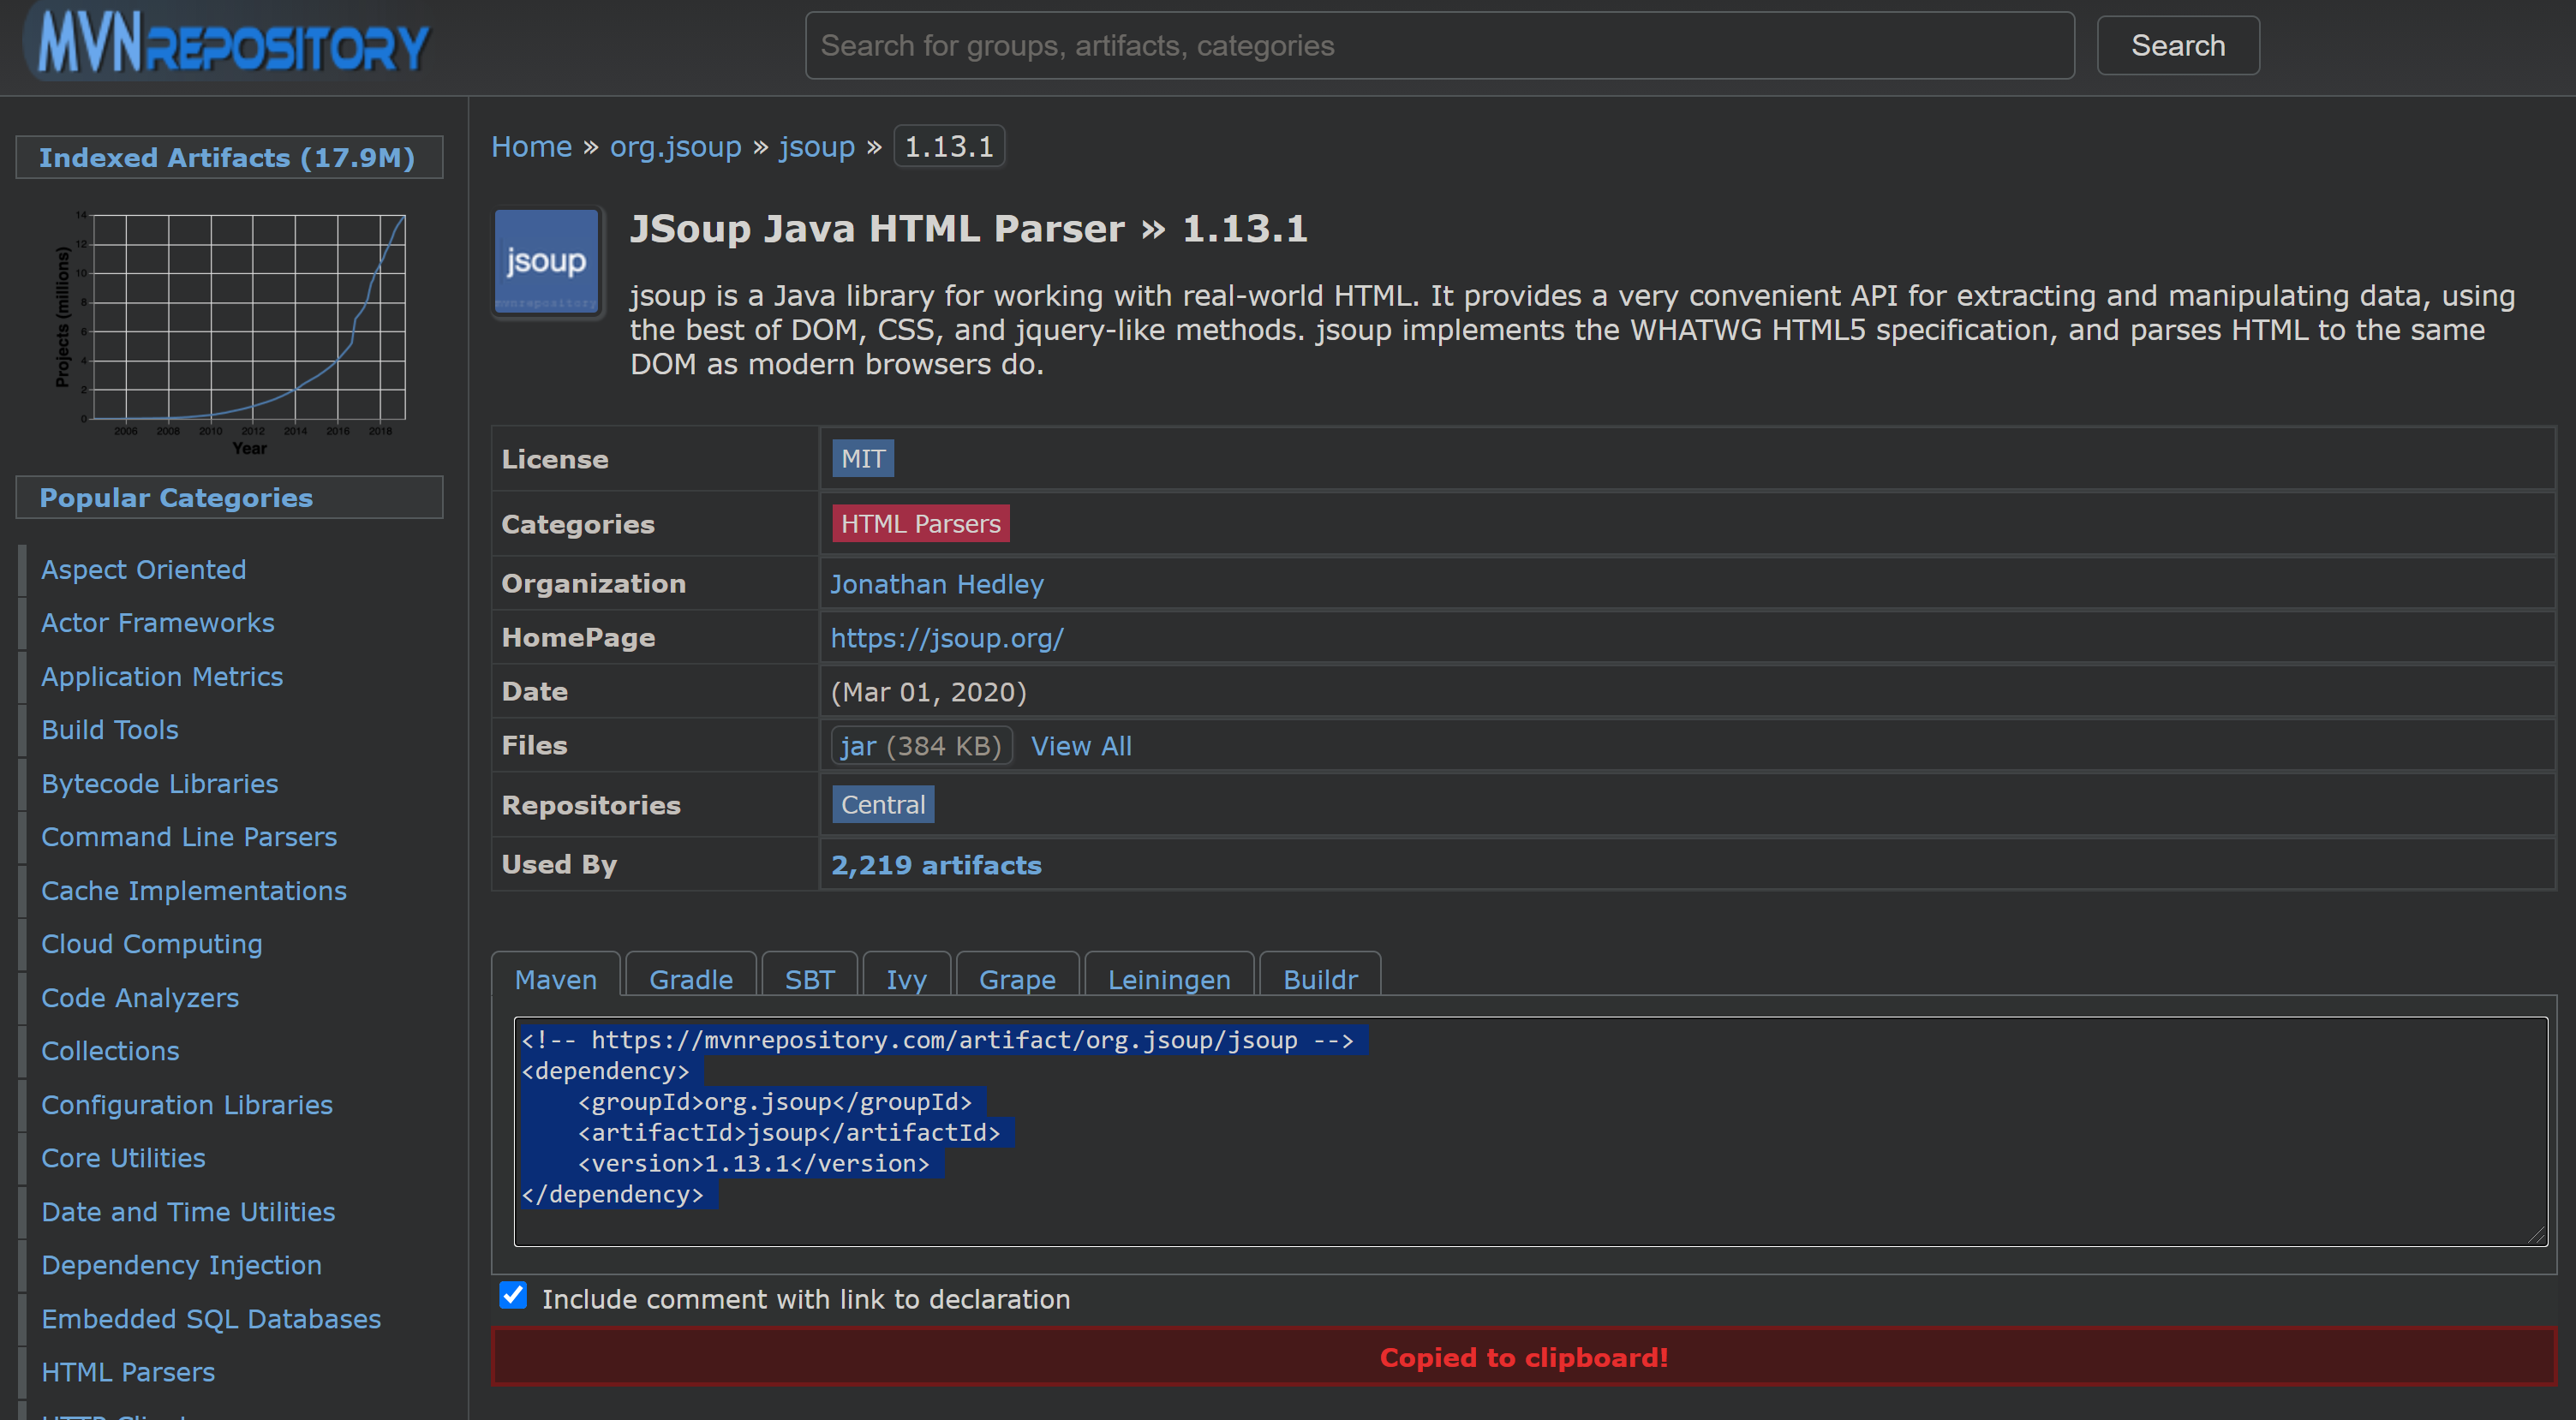Open Embedded SQL Databases category
Image resolution: width=2576 pixels, height=1420 pixels.
(x=211, y=1319)
